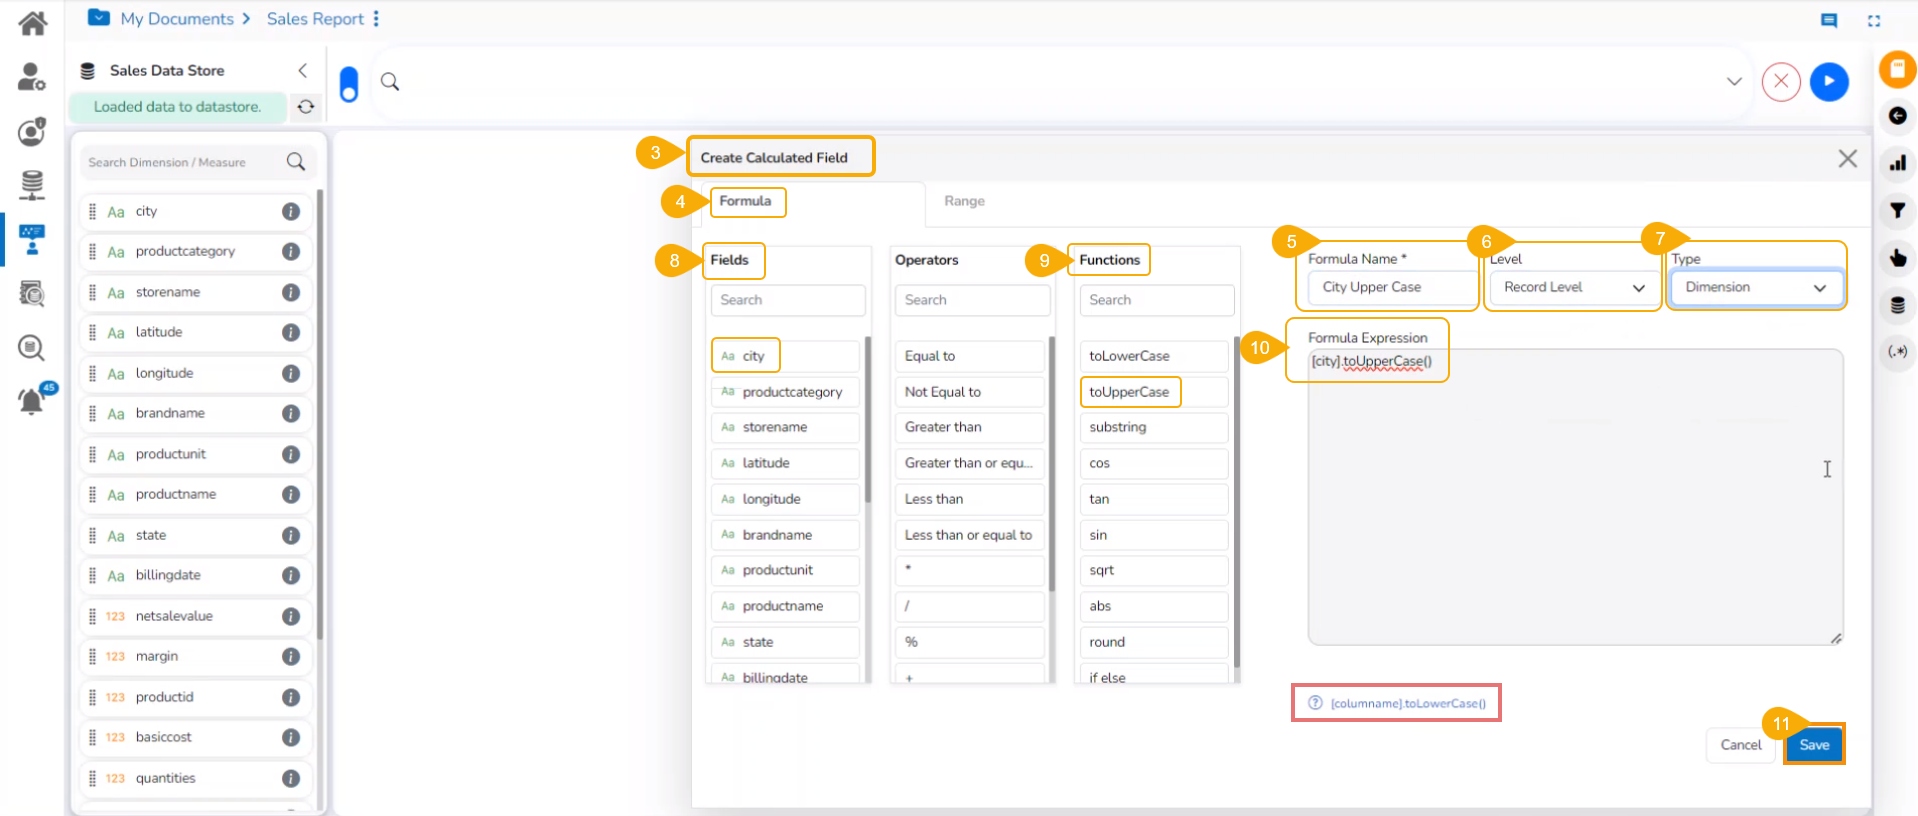Select the toUpperCase function

(1154, 392)
